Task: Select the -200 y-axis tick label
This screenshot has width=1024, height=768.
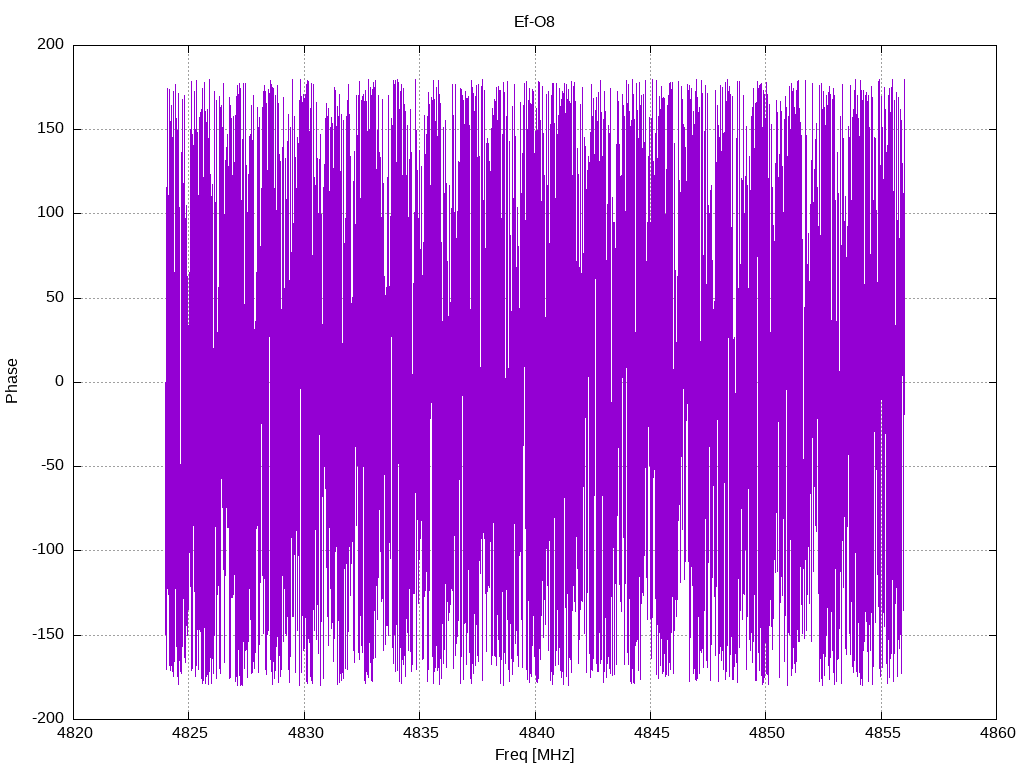Action: click(48, 719)
